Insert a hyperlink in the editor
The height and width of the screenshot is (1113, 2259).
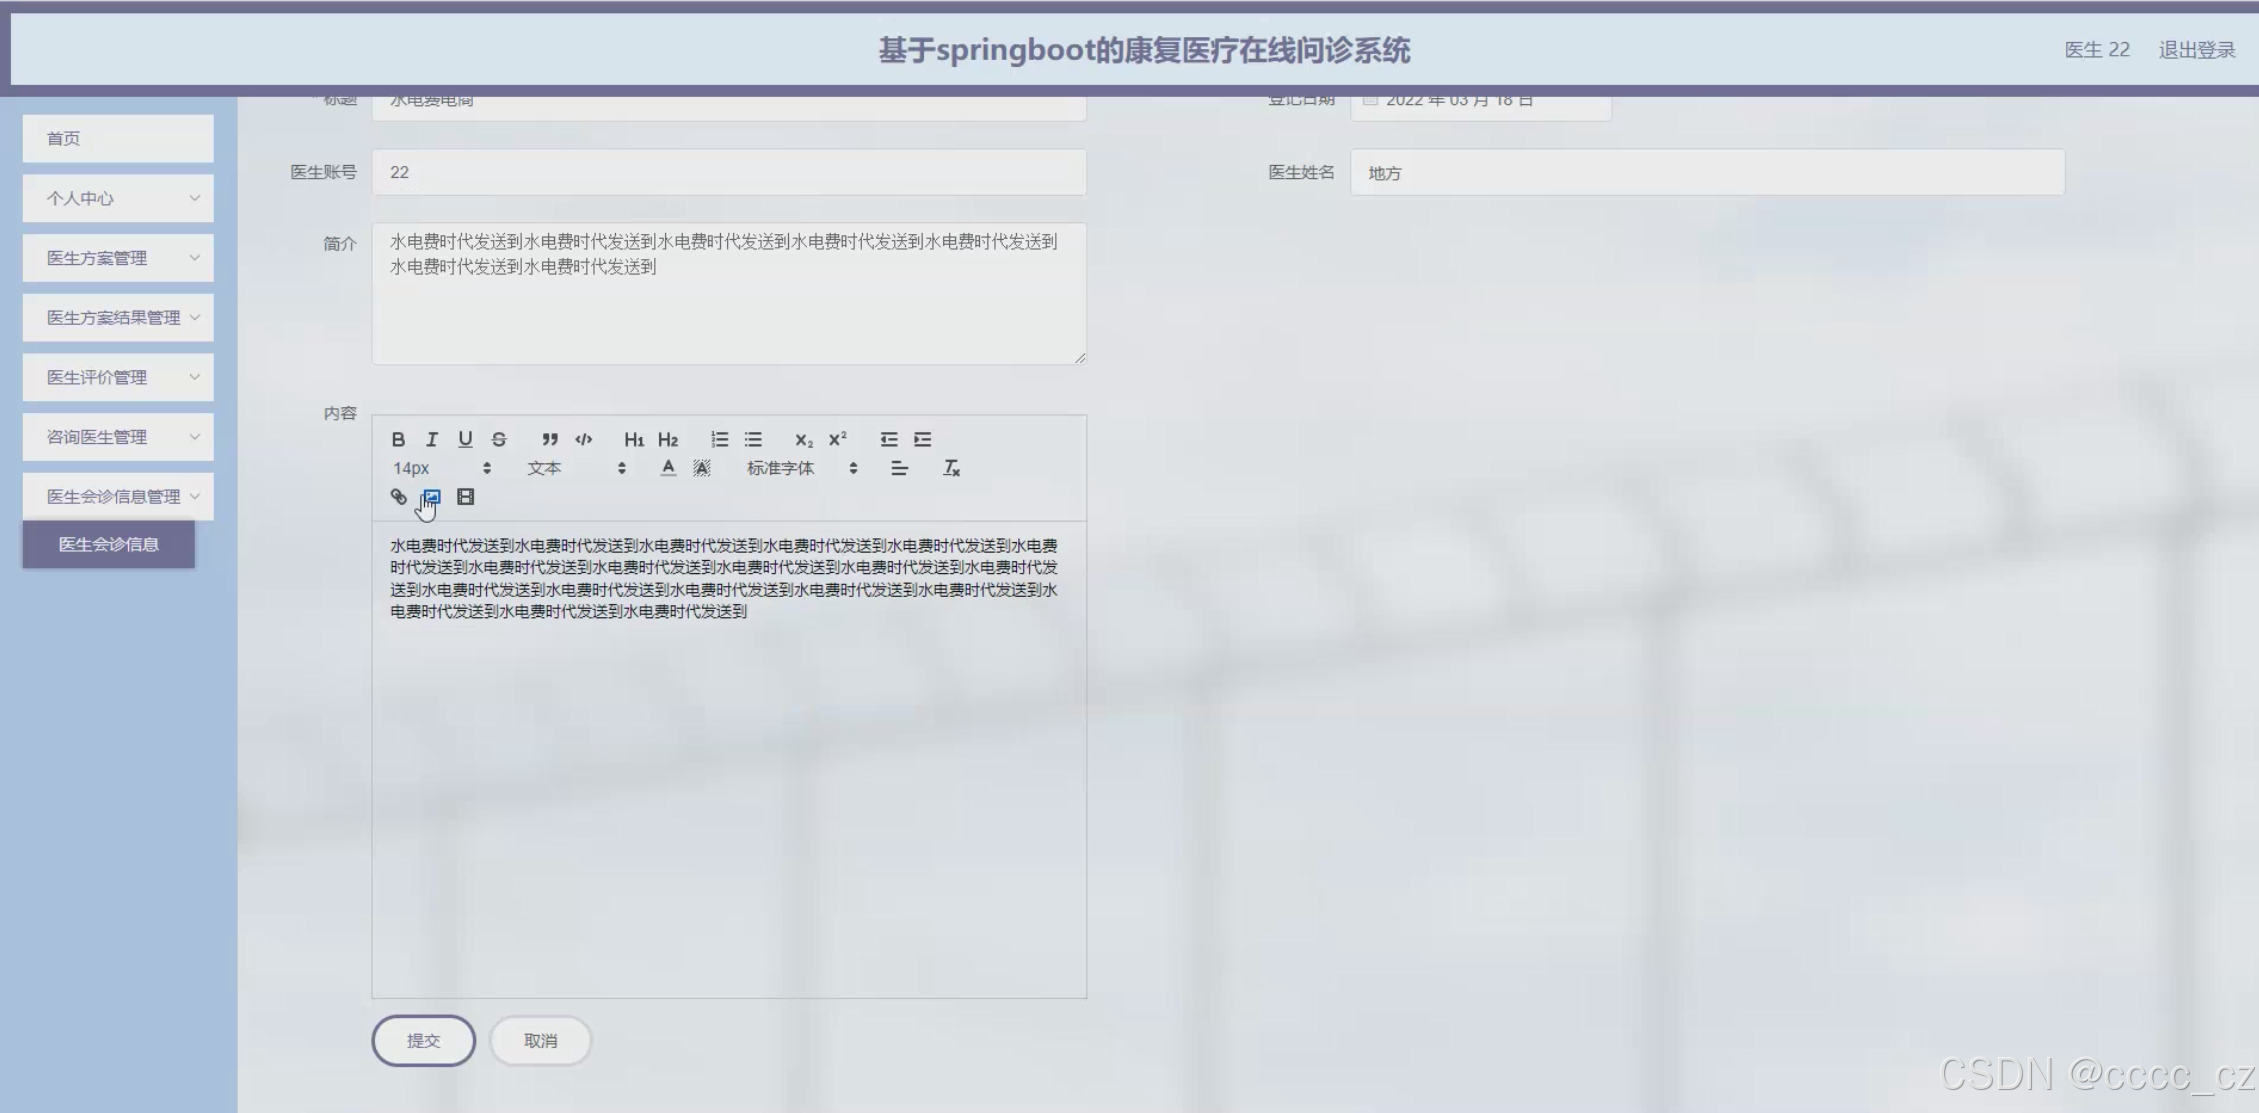pos(398,497)
